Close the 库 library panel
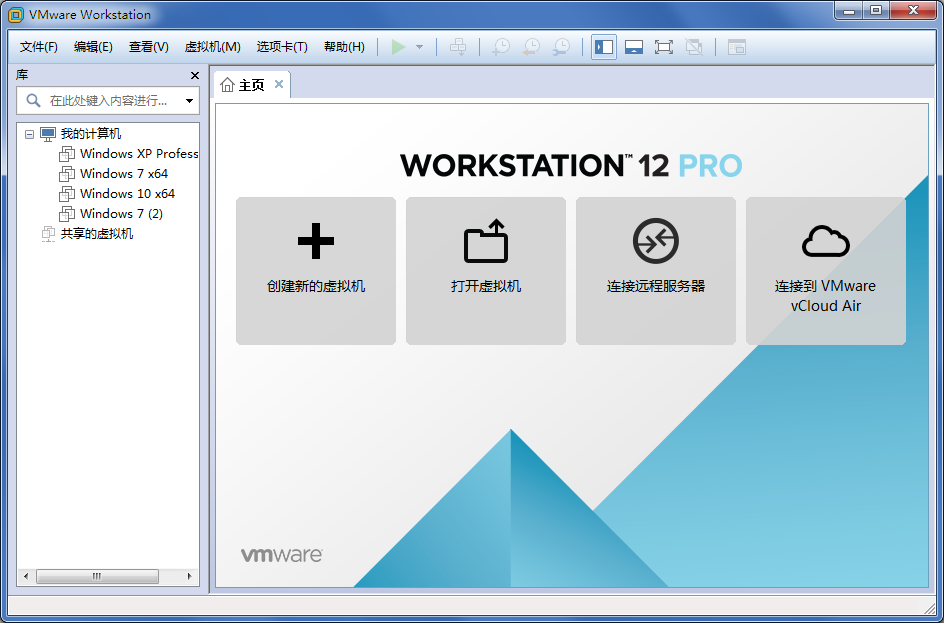Viewport: 944px width, 623px height. [x=194, y=75]
